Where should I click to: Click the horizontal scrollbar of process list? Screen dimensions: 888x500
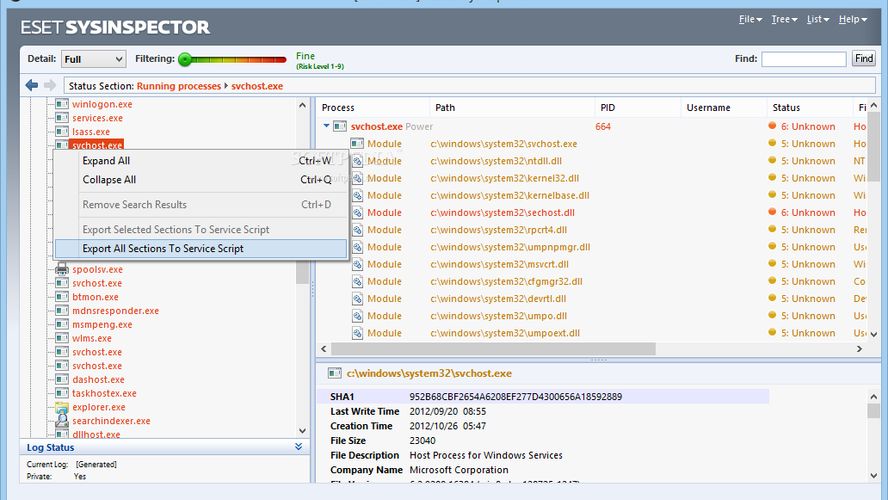point(493,349)
